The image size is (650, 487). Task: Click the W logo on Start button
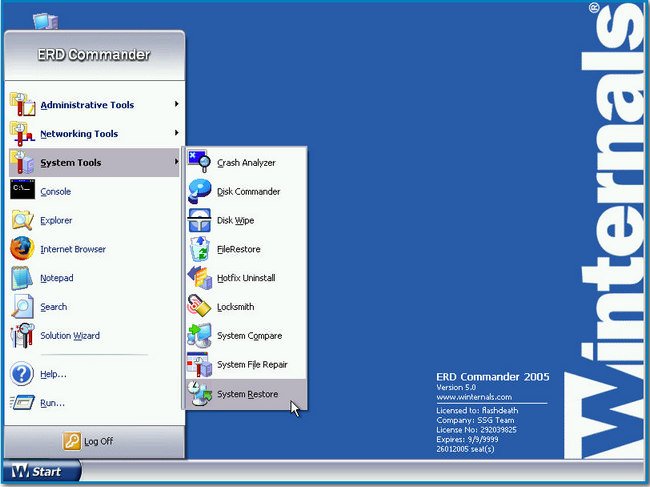pos(20,471)
